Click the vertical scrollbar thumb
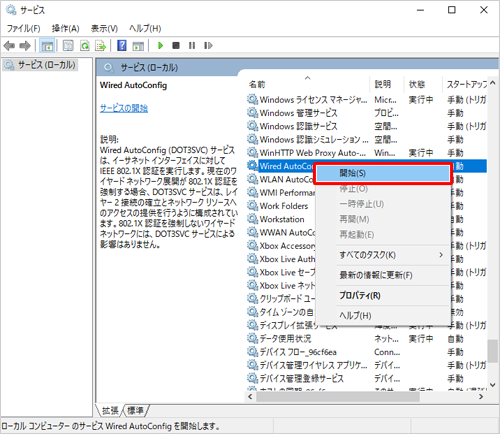Image resolution: width=500 pixels, height=434 pixels. (x=493, y=351)
